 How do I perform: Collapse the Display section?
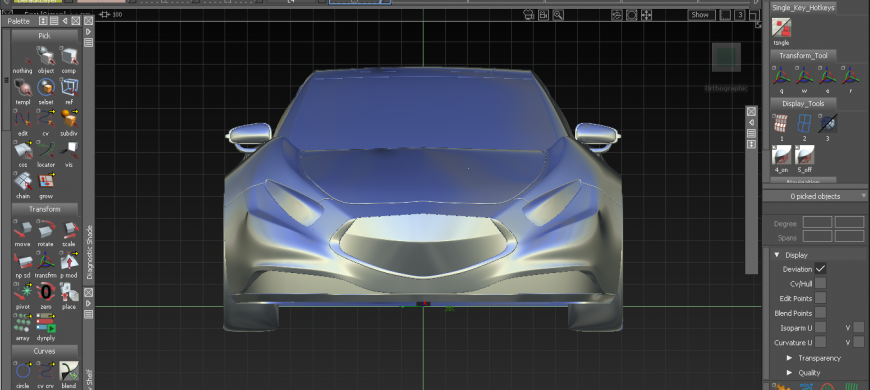[x=777, y=255]
